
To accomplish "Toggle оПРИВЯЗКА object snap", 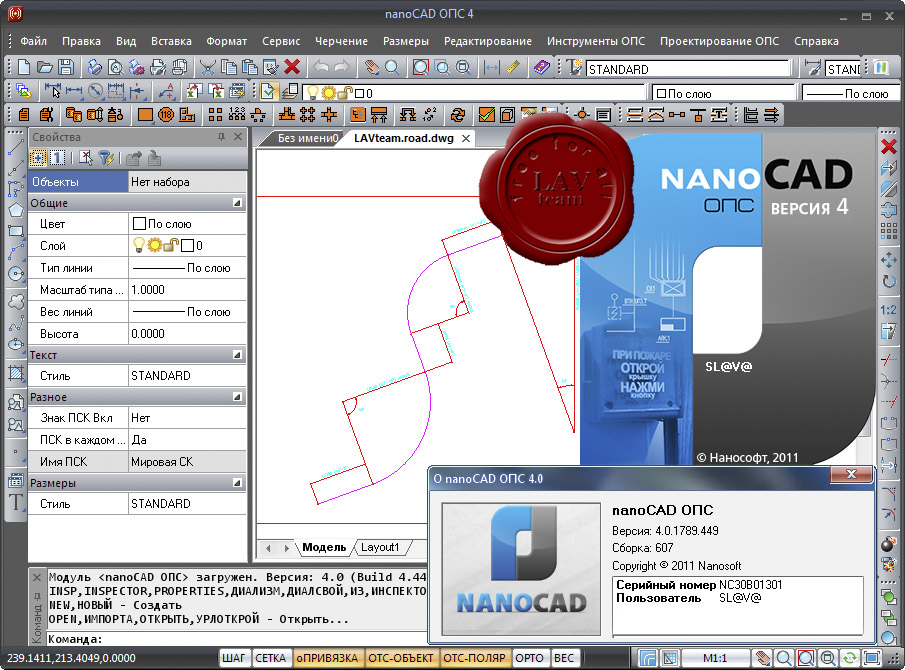I will tap(327, 658).
